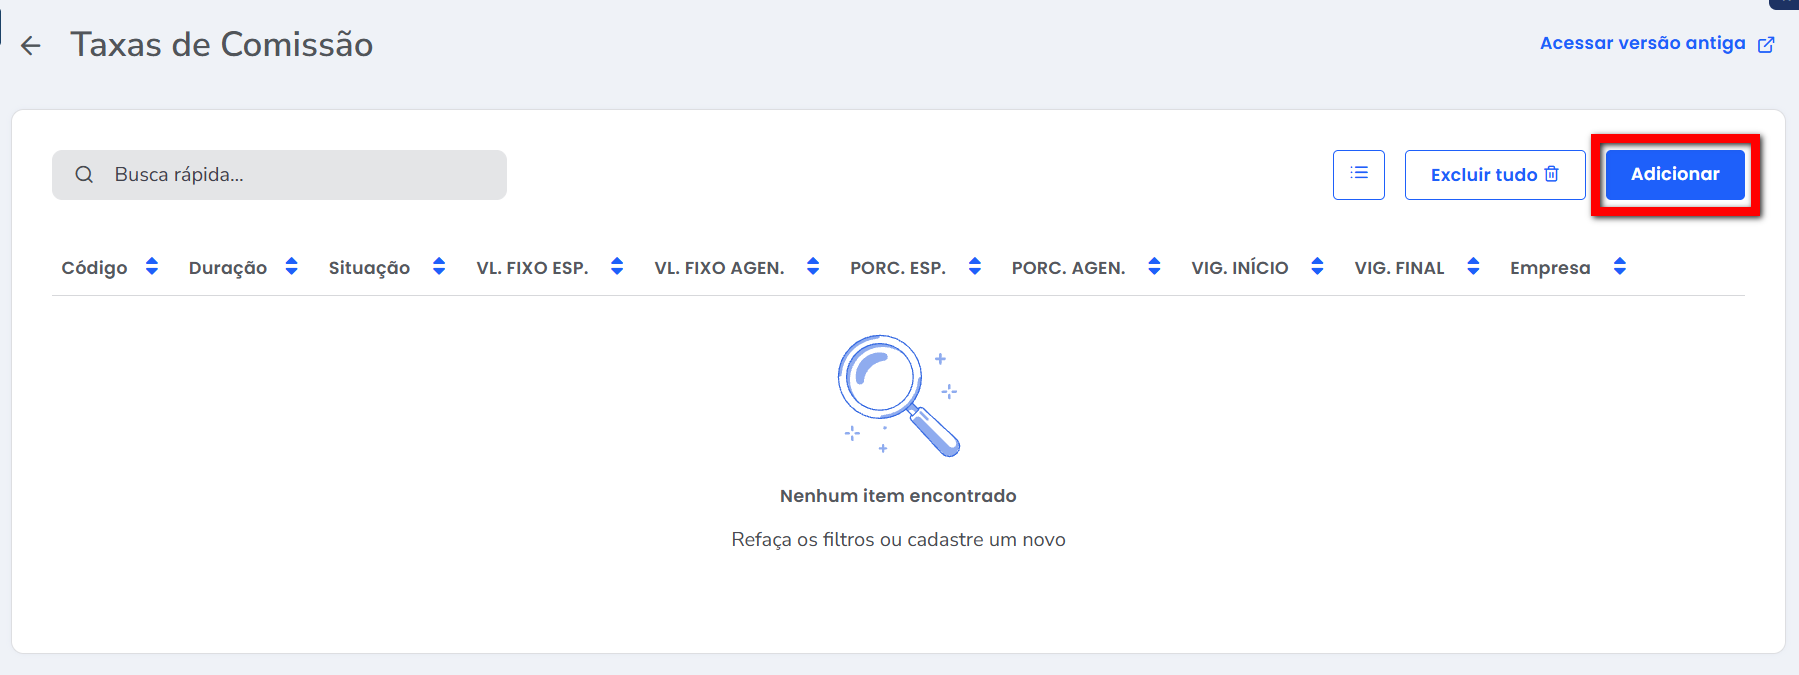The width and height of the screenshot is (1799, 675).
Task: Focus the Busca rápida search field
Action: tap(300, 175)
